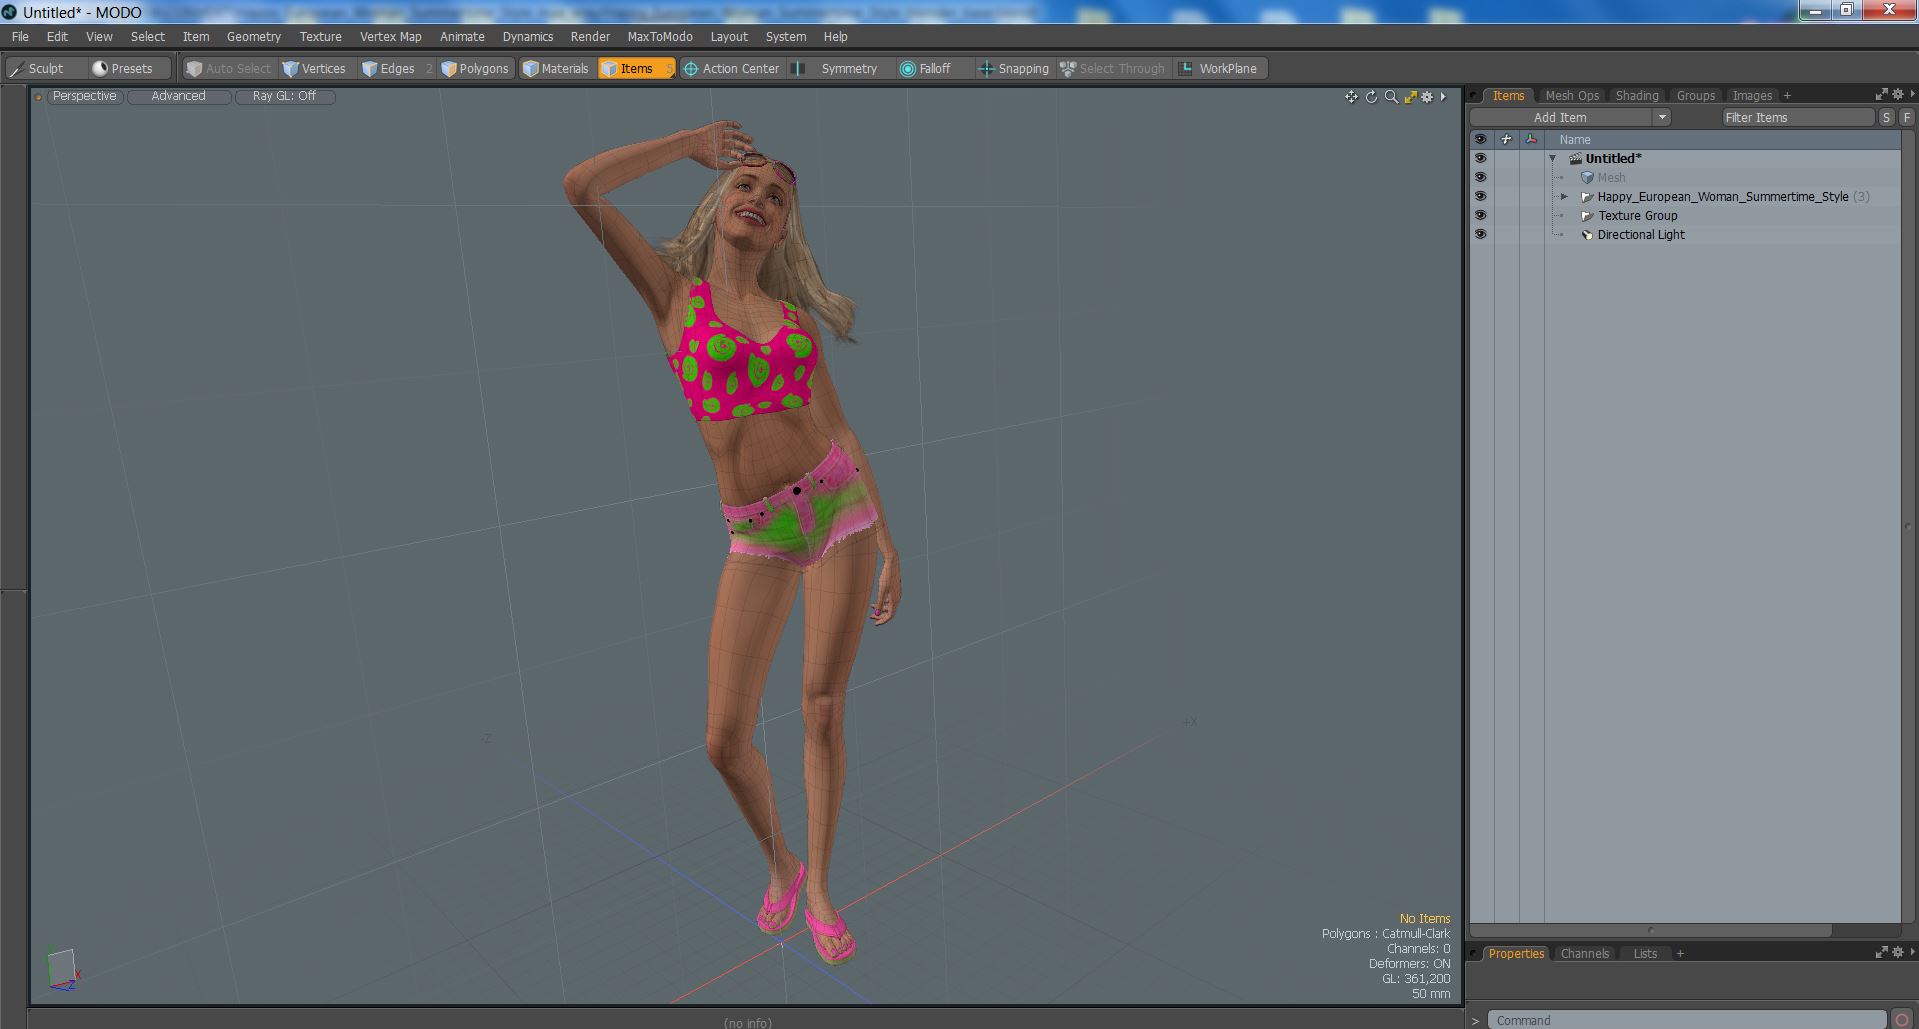Screen dimensions: 1919x1029
Task: Switch to the Shading tab
Action: tap(1637, 96)
